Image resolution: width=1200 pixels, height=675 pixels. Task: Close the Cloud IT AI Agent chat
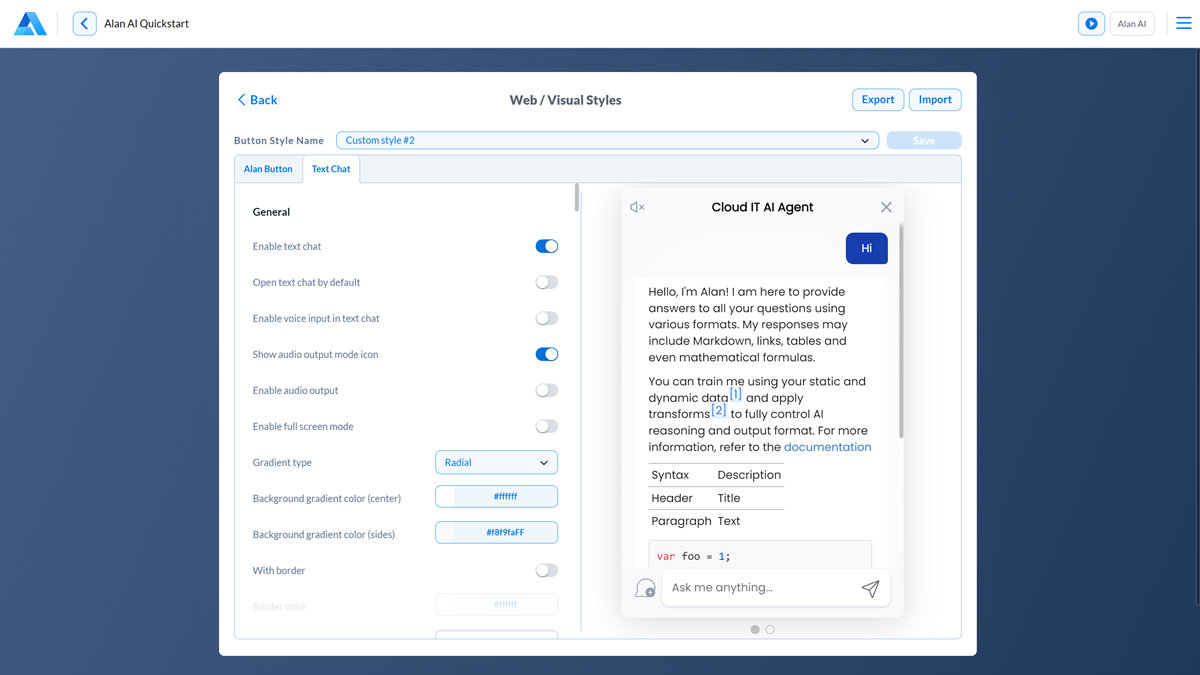coord(886,207)
